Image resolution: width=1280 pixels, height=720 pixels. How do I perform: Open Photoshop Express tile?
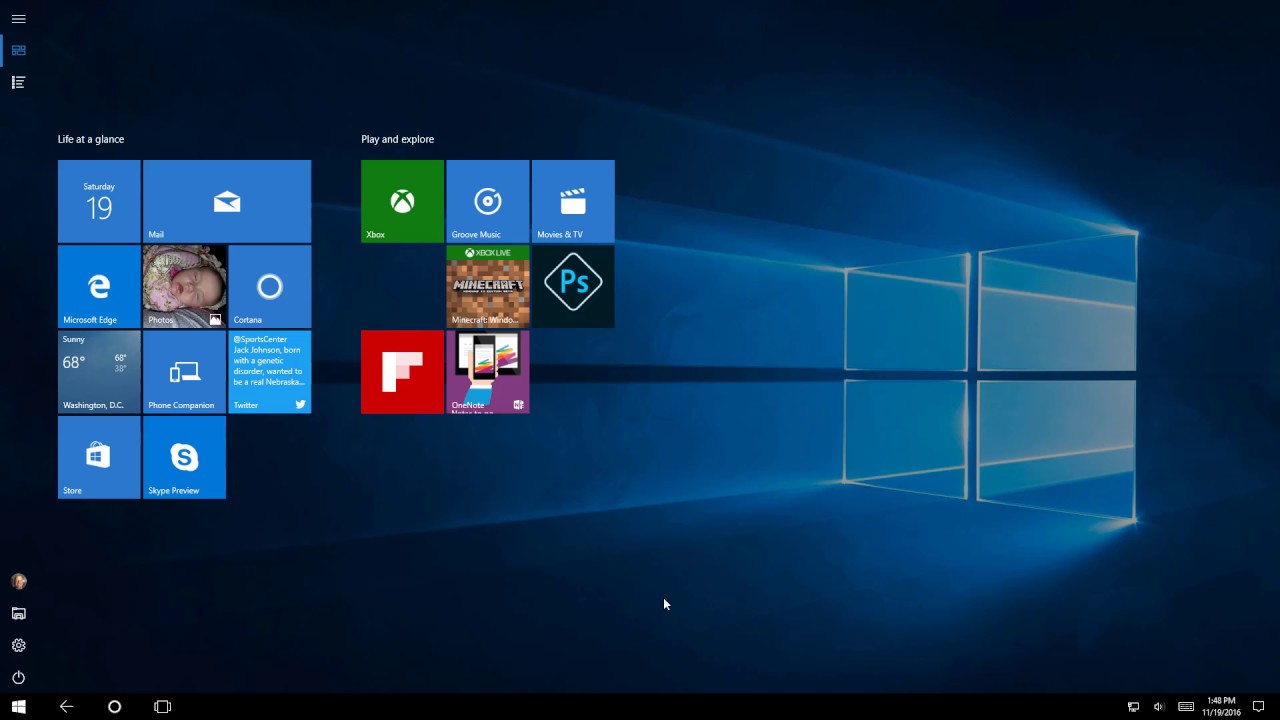coord(573,287)
